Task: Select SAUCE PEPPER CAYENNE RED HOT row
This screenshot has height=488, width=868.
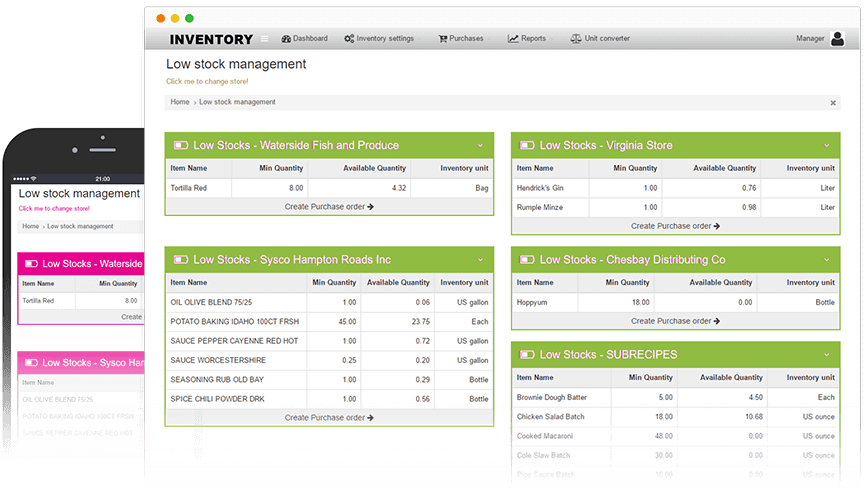Action: [329, 341]
